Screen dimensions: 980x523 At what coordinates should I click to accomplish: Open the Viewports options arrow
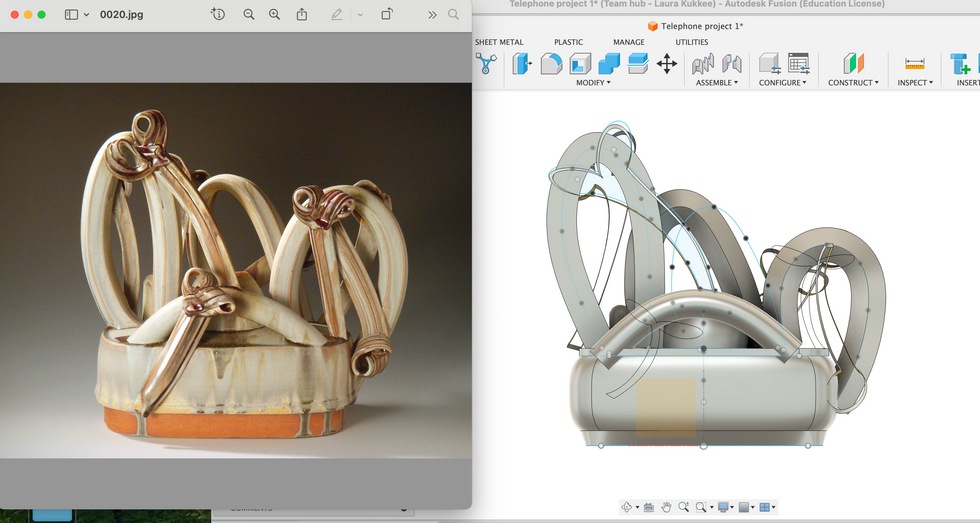coord(774,507)
